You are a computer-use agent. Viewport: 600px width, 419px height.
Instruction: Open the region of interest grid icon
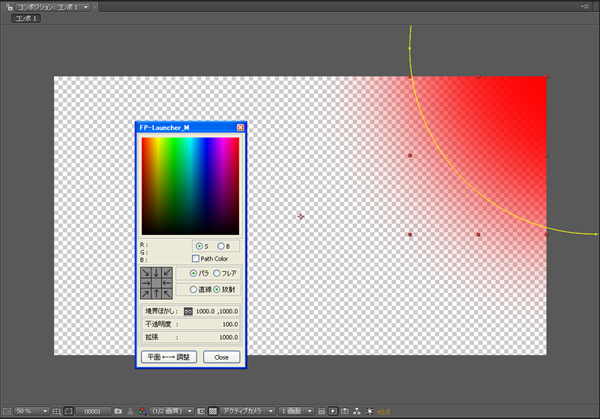pos(57,411)
